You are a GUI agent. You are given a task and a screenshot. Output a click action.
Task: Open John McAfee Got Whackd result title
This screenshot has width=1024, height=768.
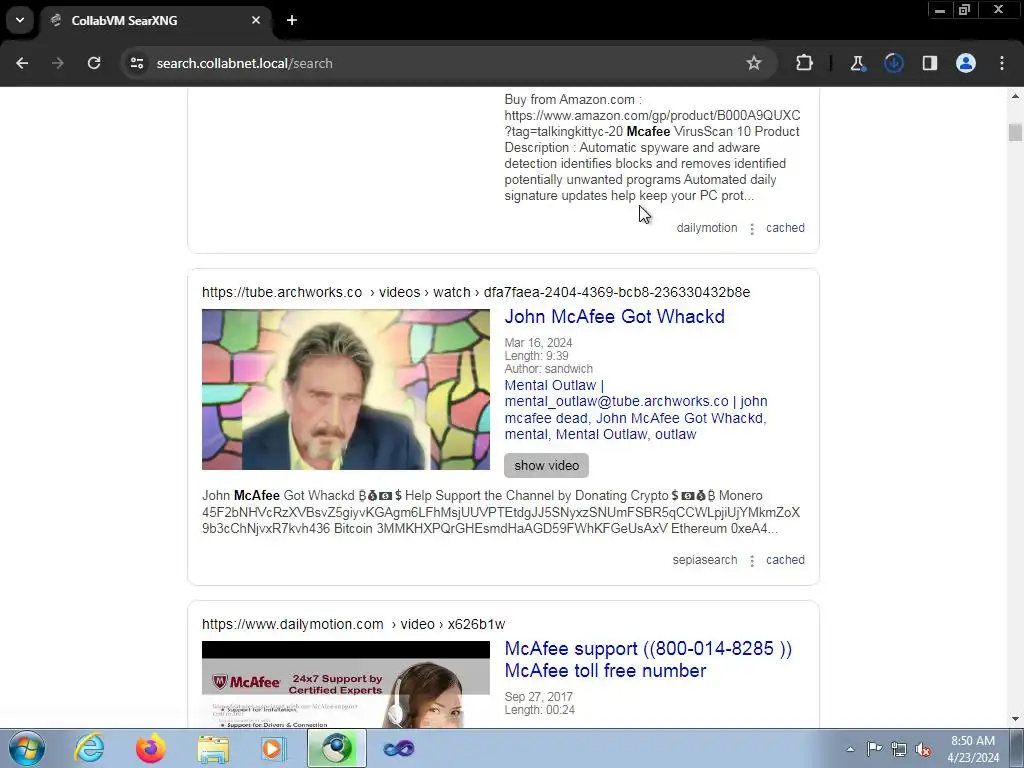(x=615, y=317)
